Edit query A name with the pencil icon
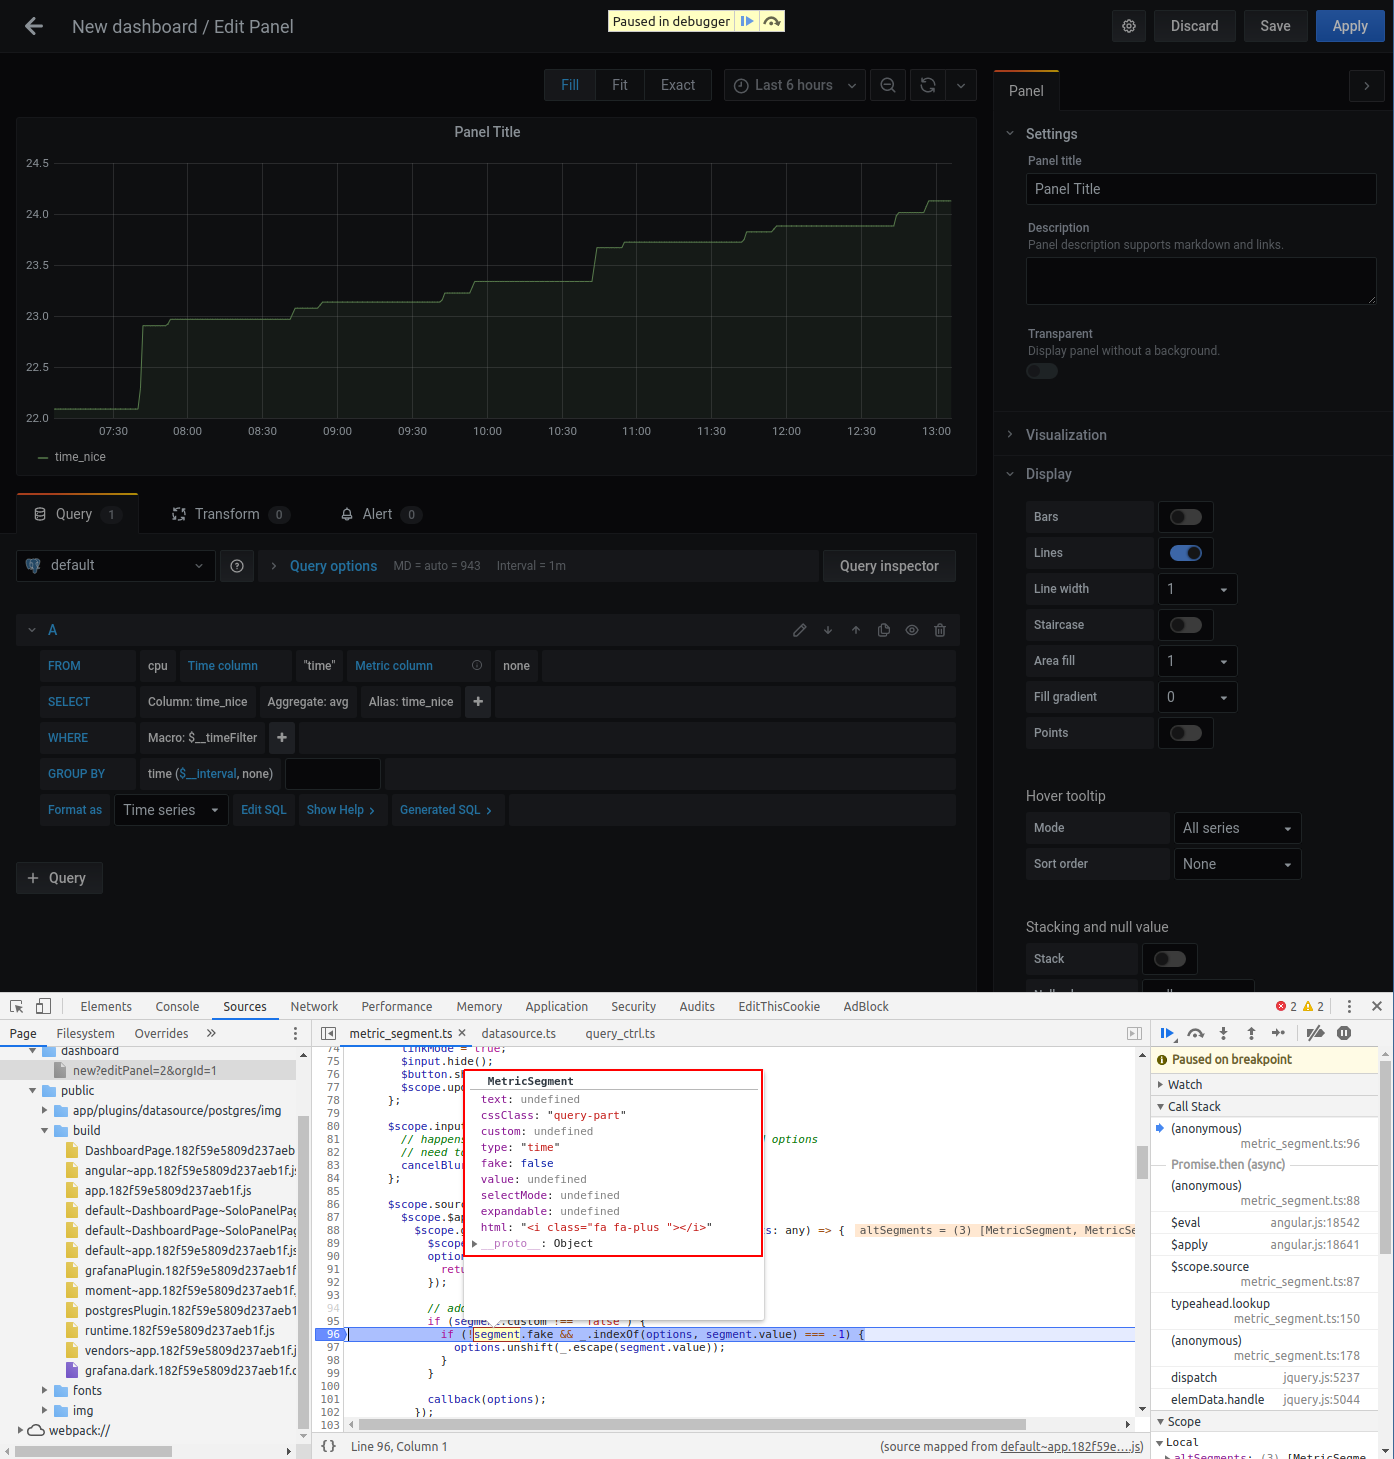The width and height of the screenshot is (1394, 1459). pos(799,630)
